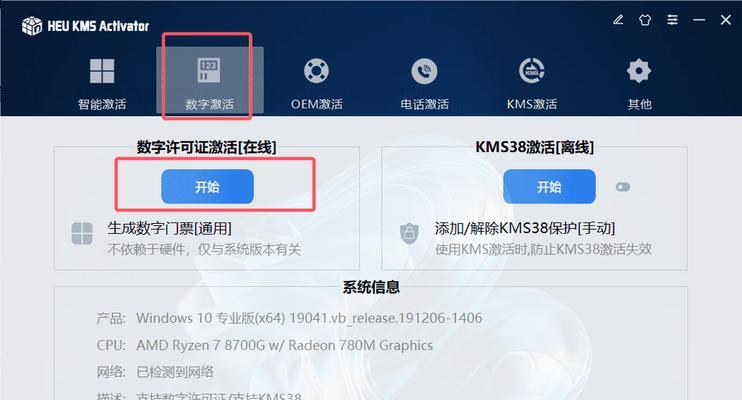Select the 数字激活 tab
The image size is (742, 400).
tap(210, 80)
